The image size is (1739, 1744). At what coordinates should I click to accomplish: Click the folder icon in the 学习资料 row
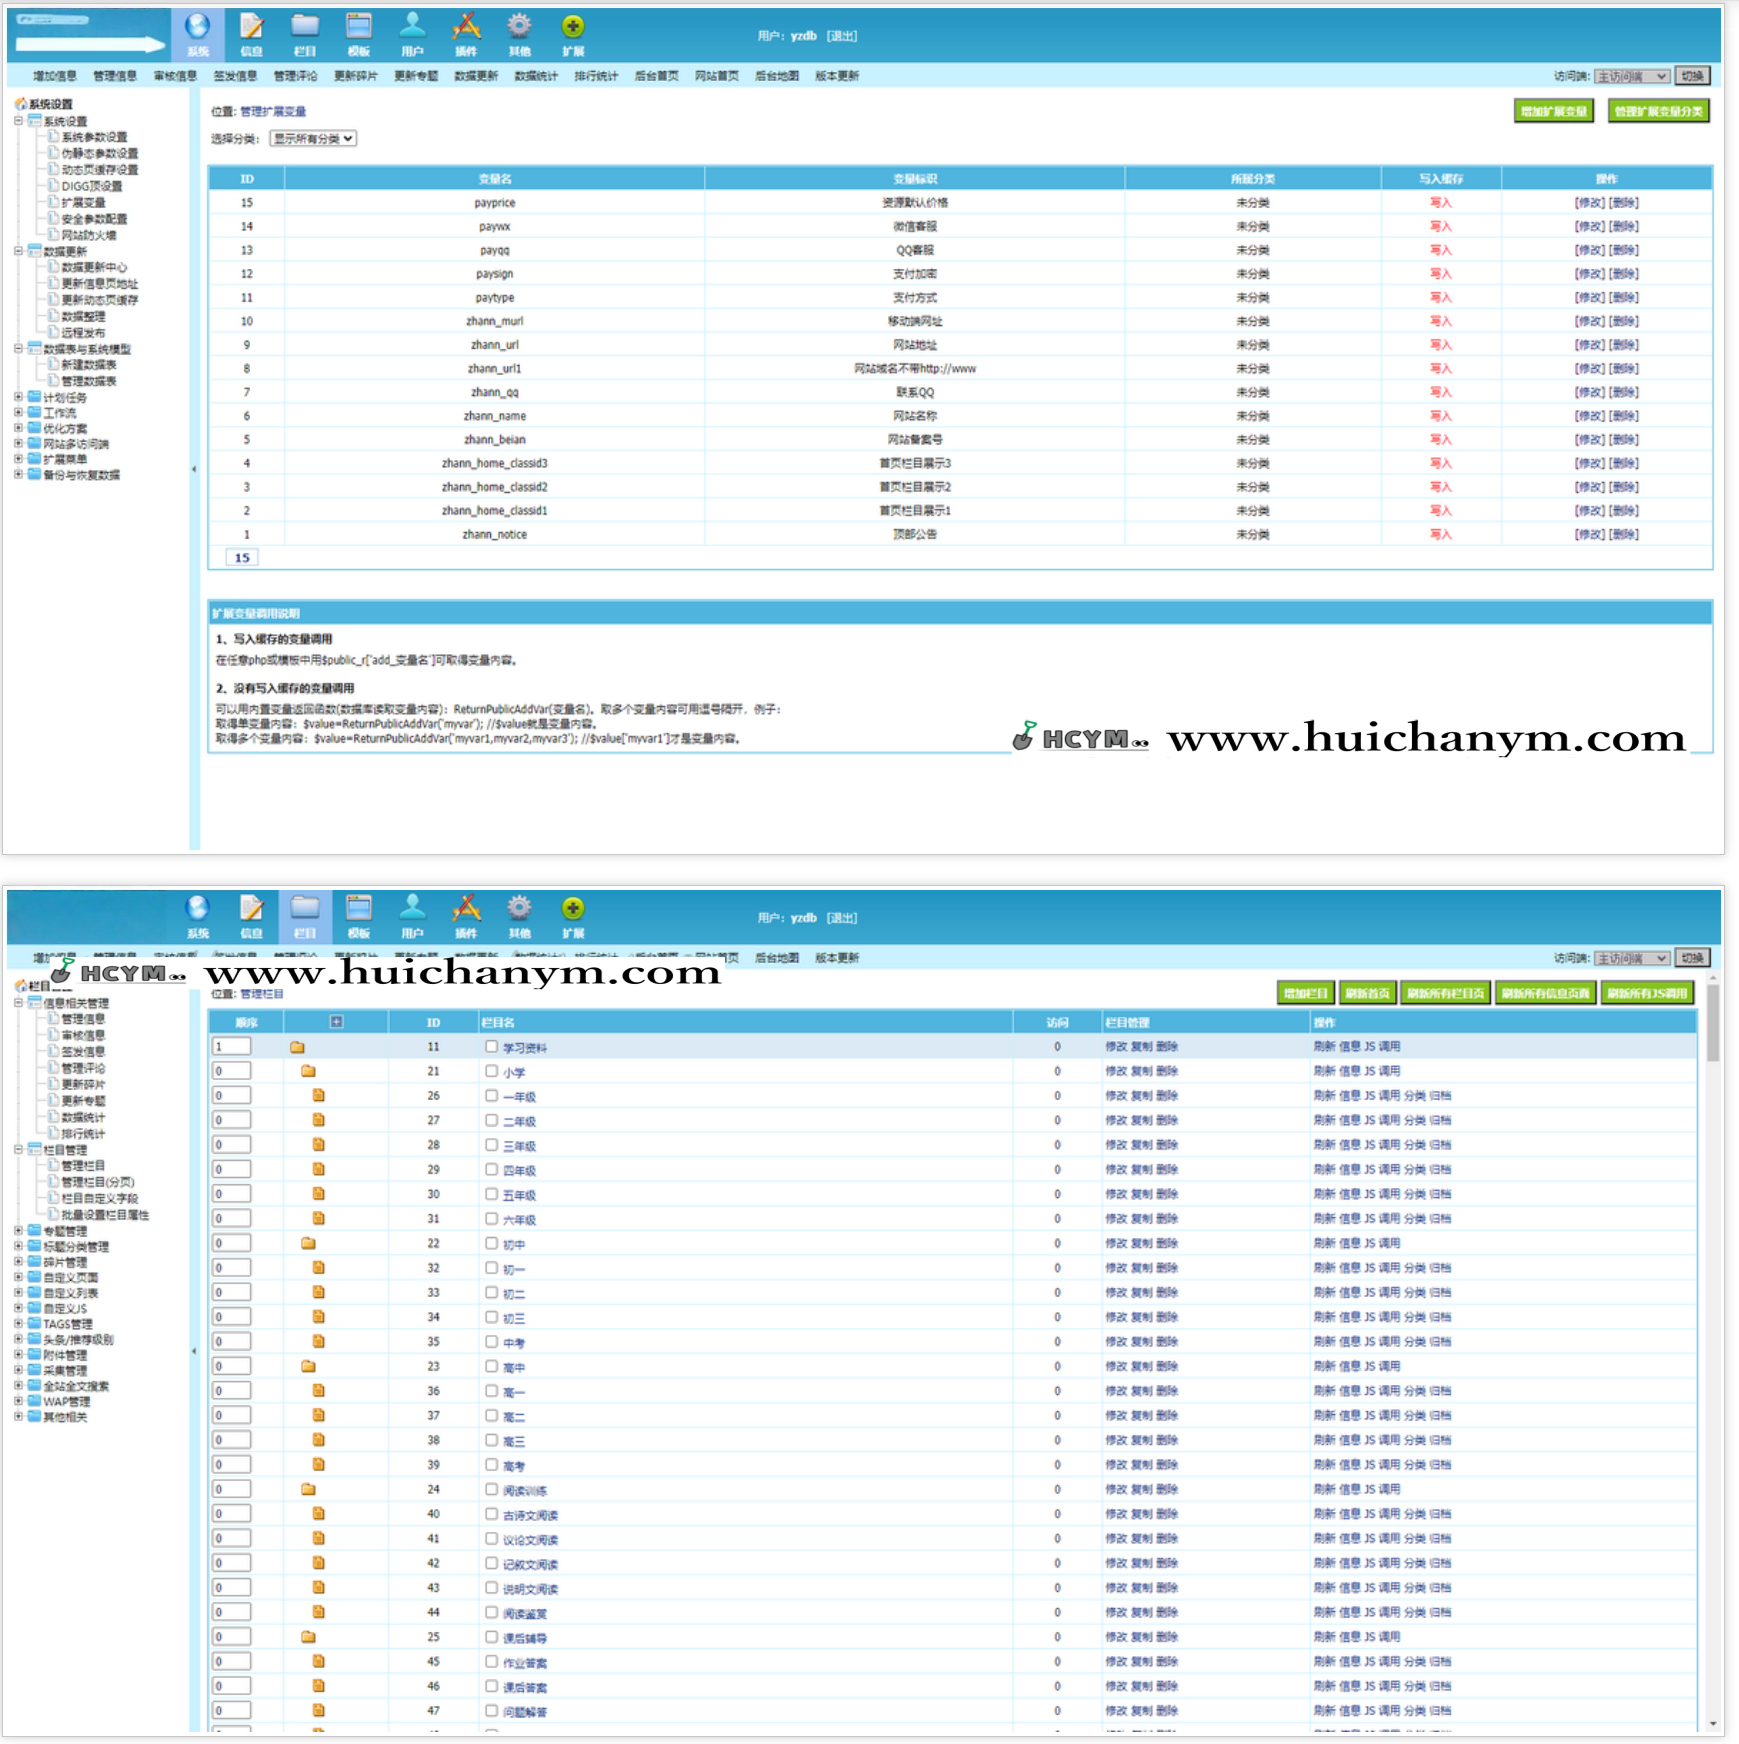[297, 1047]
